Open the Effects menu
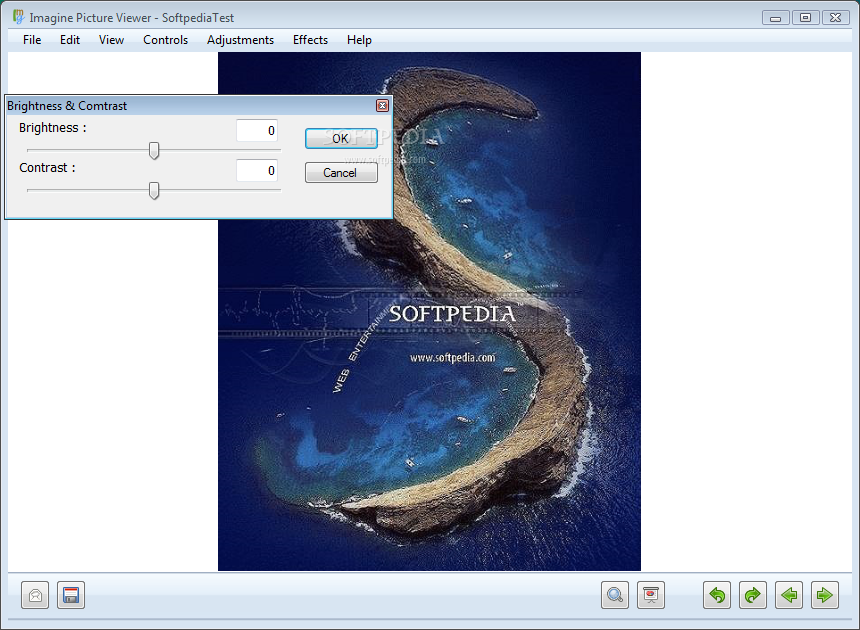This screenshot has height=630, width=860. (x=310, y=40)
